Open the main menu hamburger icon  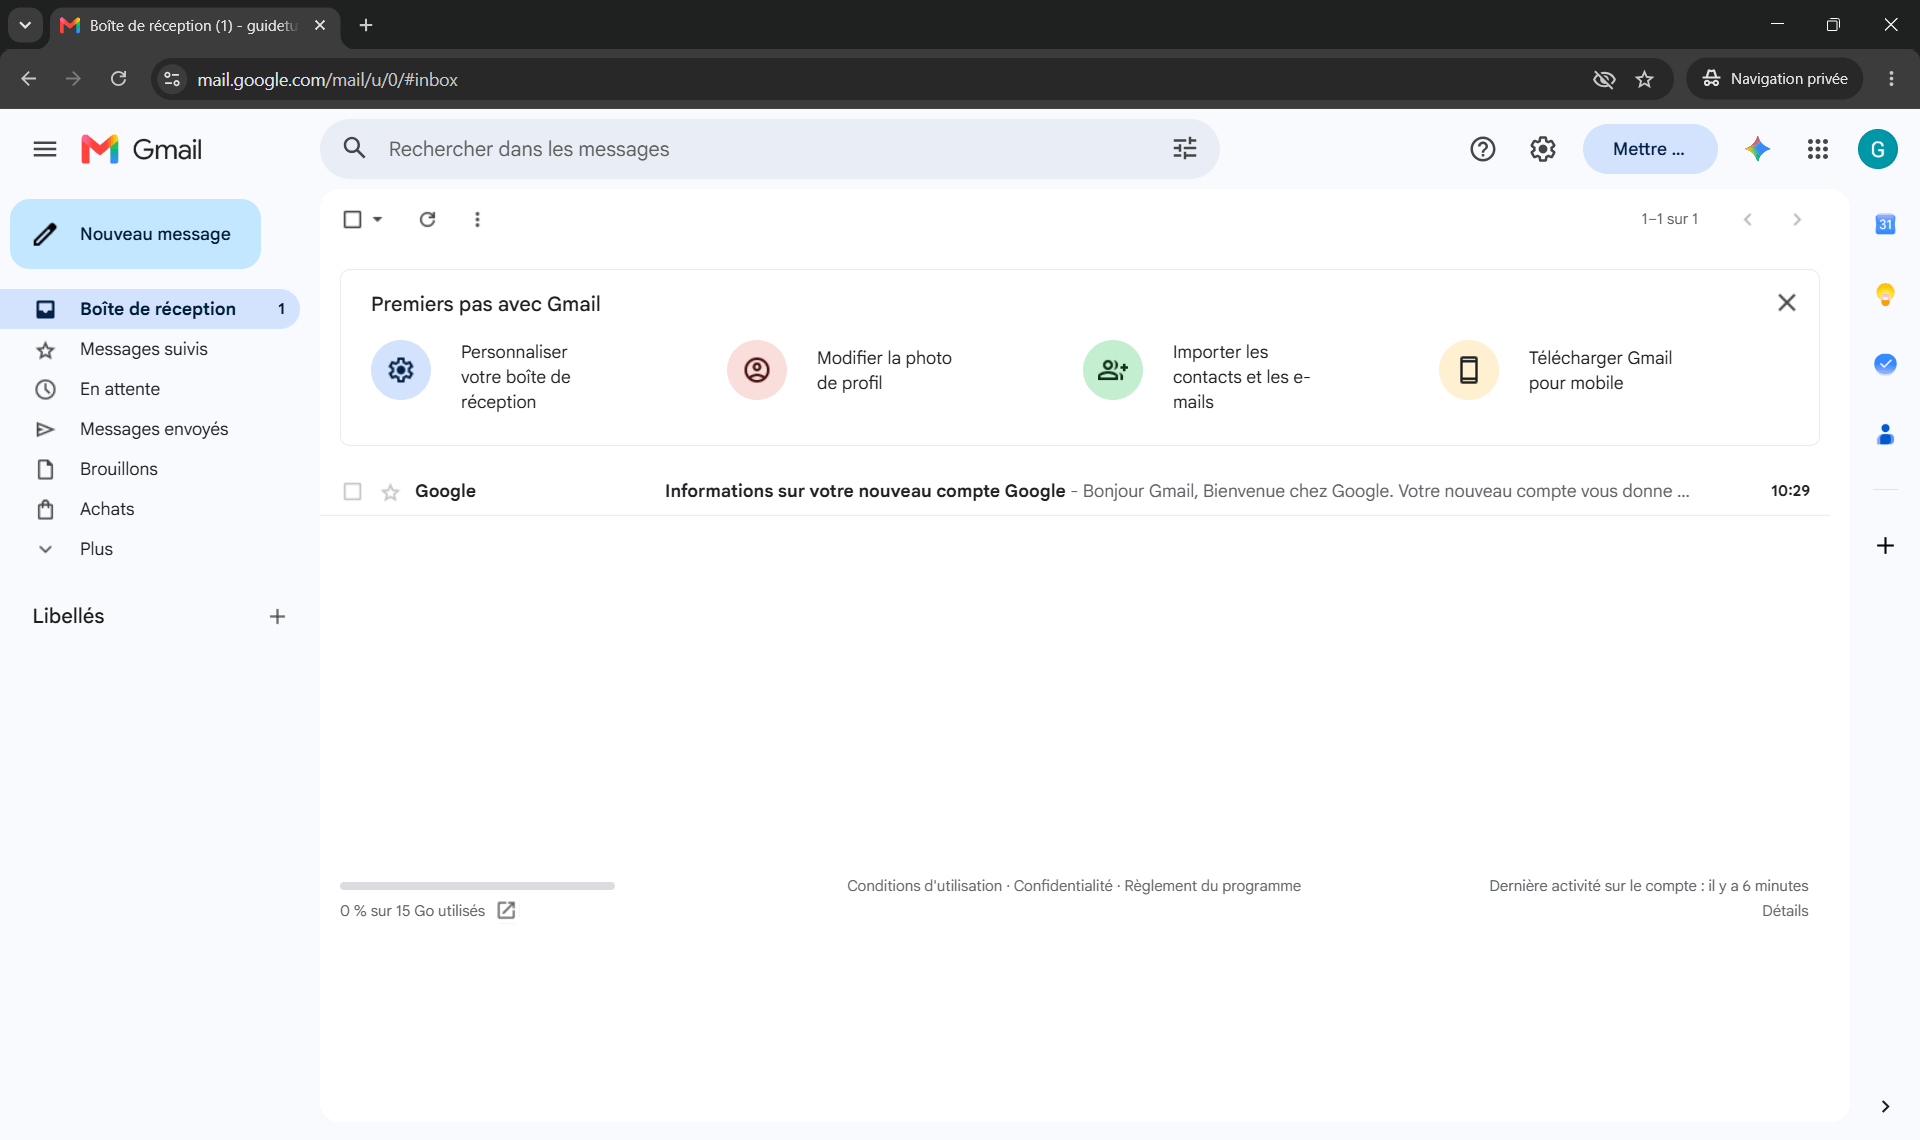tap(45, 149)
